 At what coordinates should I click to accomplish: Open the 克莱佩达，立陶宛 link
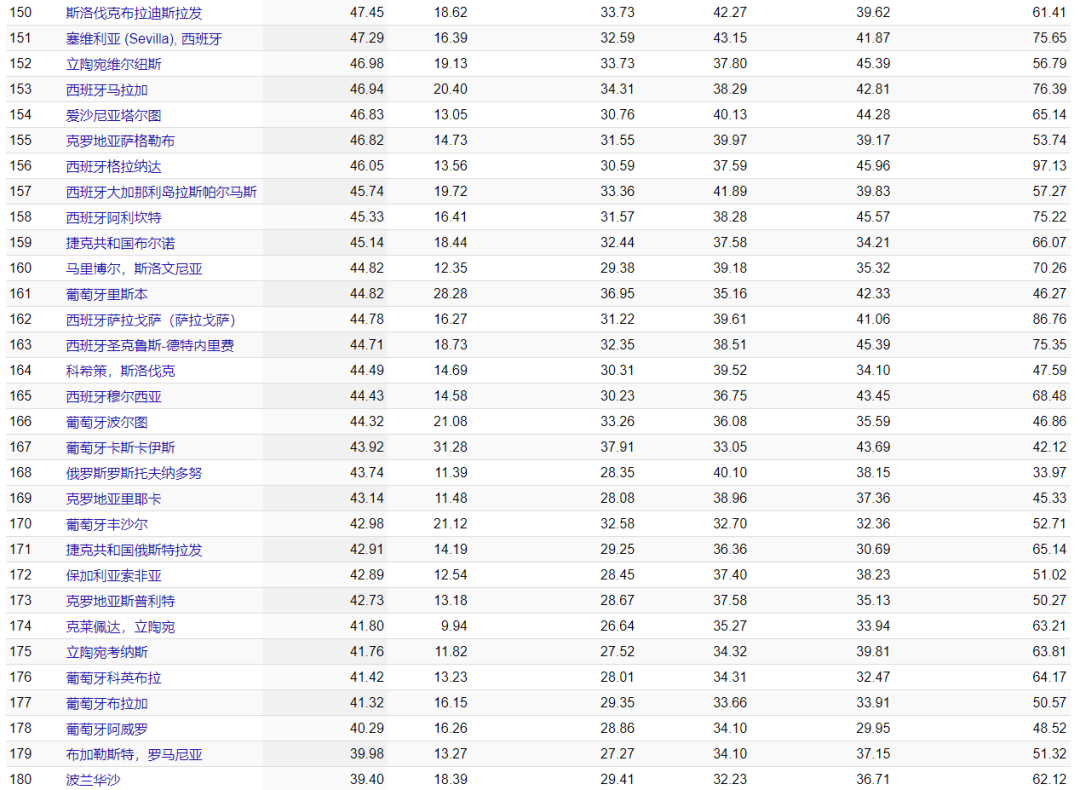[121, 627]
